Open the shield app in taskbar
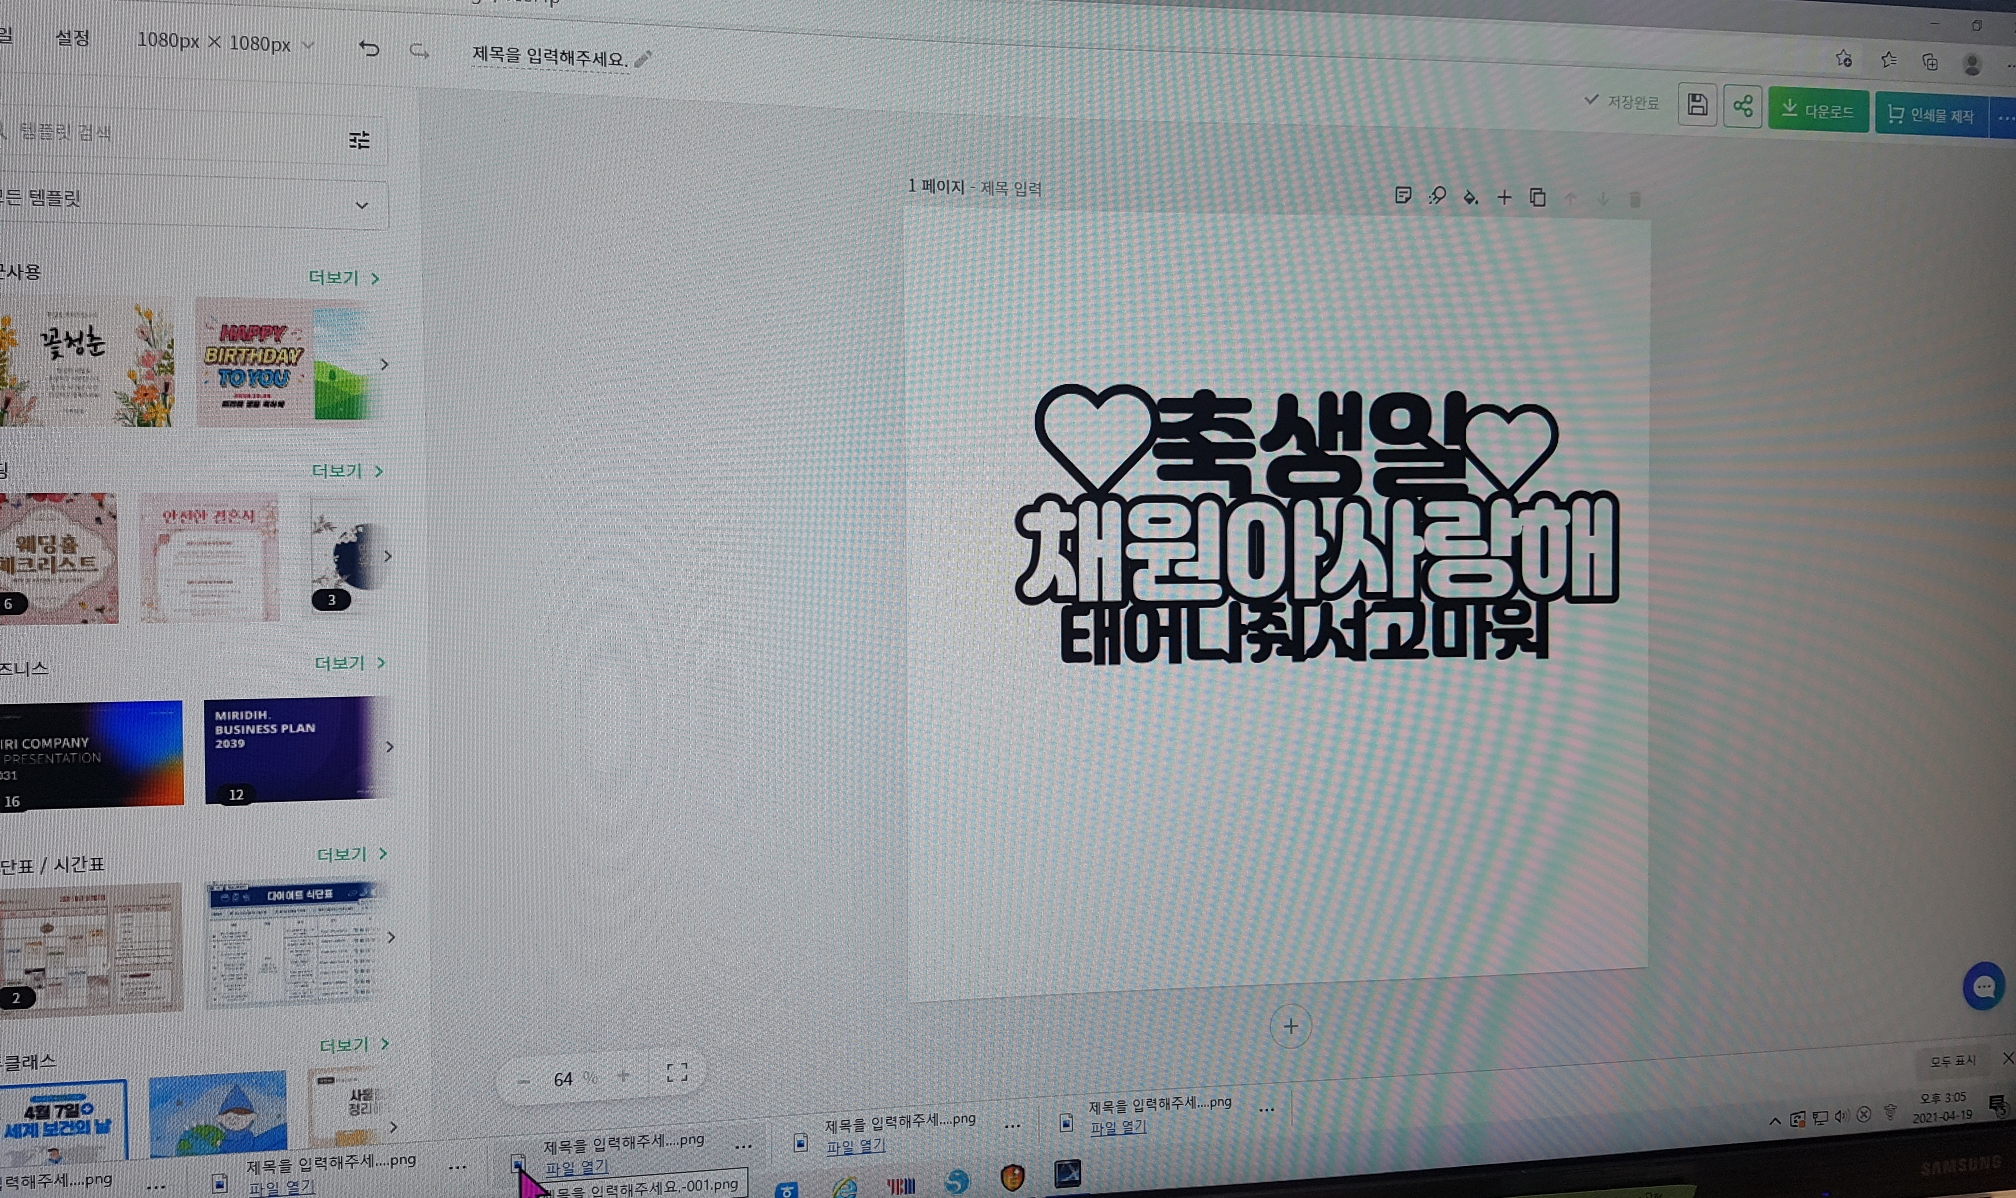 pos(1012,1177)
